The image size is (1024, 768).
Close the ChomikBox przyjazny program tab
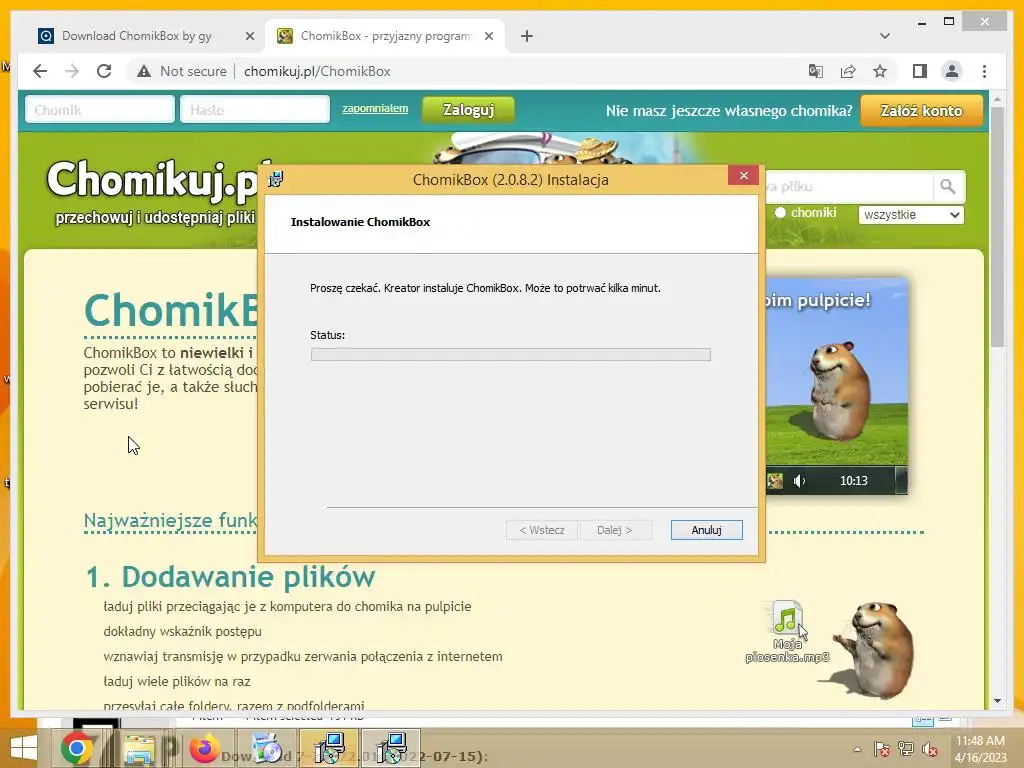488,36
